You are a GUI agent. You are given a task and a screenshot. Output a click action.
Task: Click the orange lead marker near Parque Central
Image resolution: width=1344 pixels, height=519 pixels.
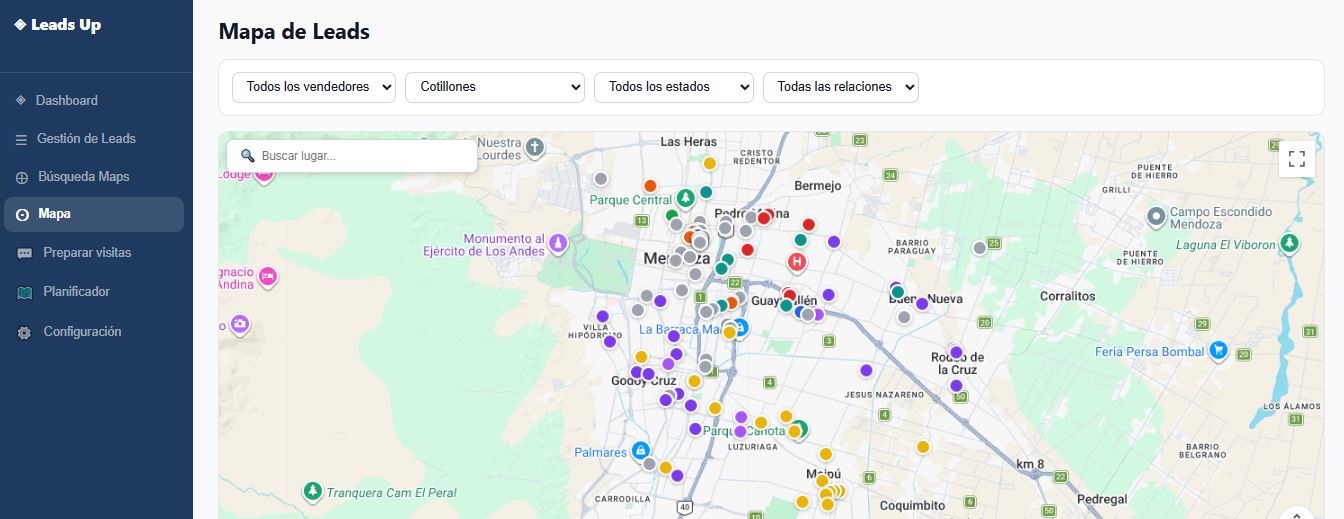[650, 186]
